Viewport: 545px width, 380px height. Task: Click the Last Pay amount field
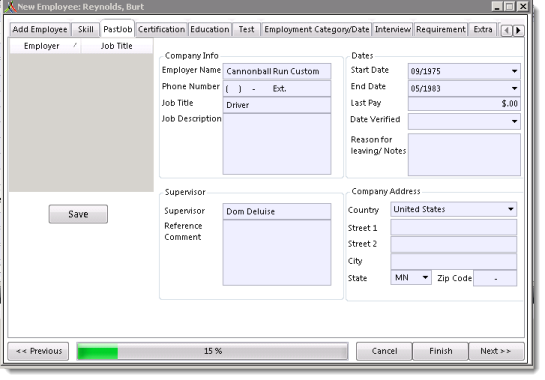[x=464, y=104]
